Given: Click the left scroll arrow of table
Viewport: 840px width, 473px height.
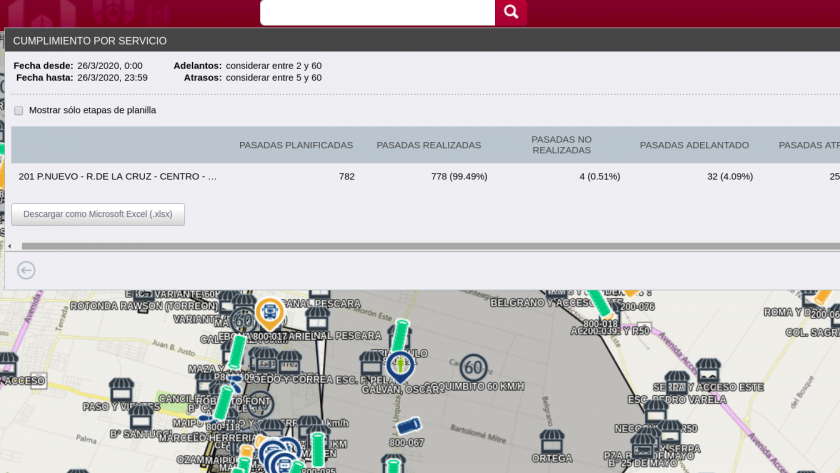Looking at the screenshot, I should [10, 245].
